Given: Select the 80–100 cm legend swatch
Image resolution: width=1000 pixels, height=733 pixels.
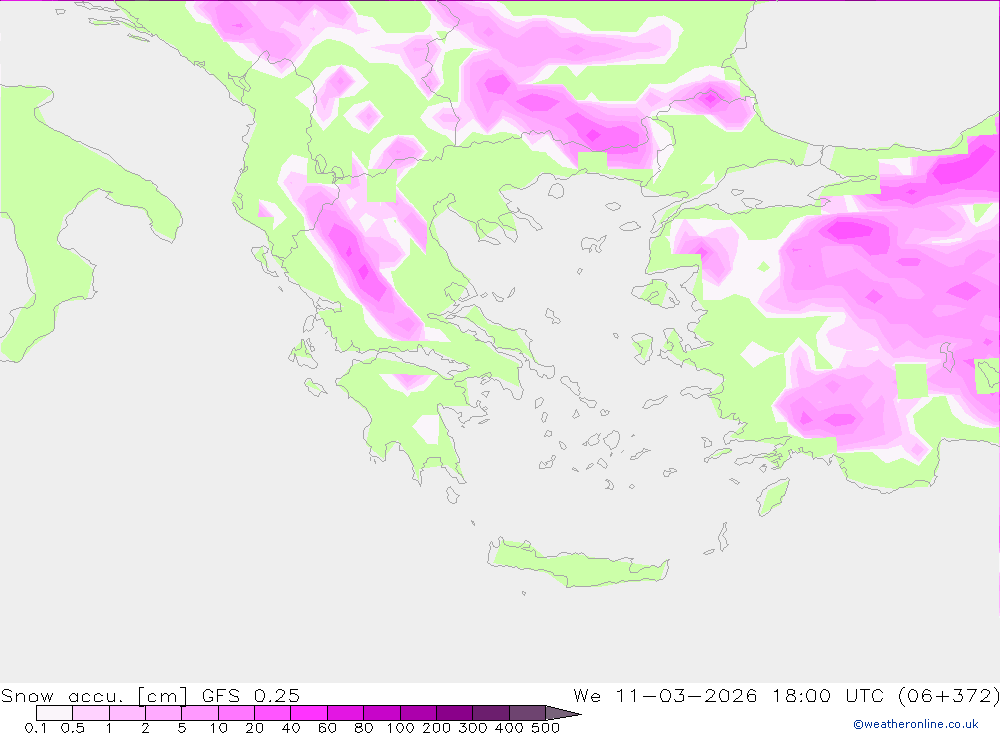Looking at the screenshot, I should click(381, 713).
